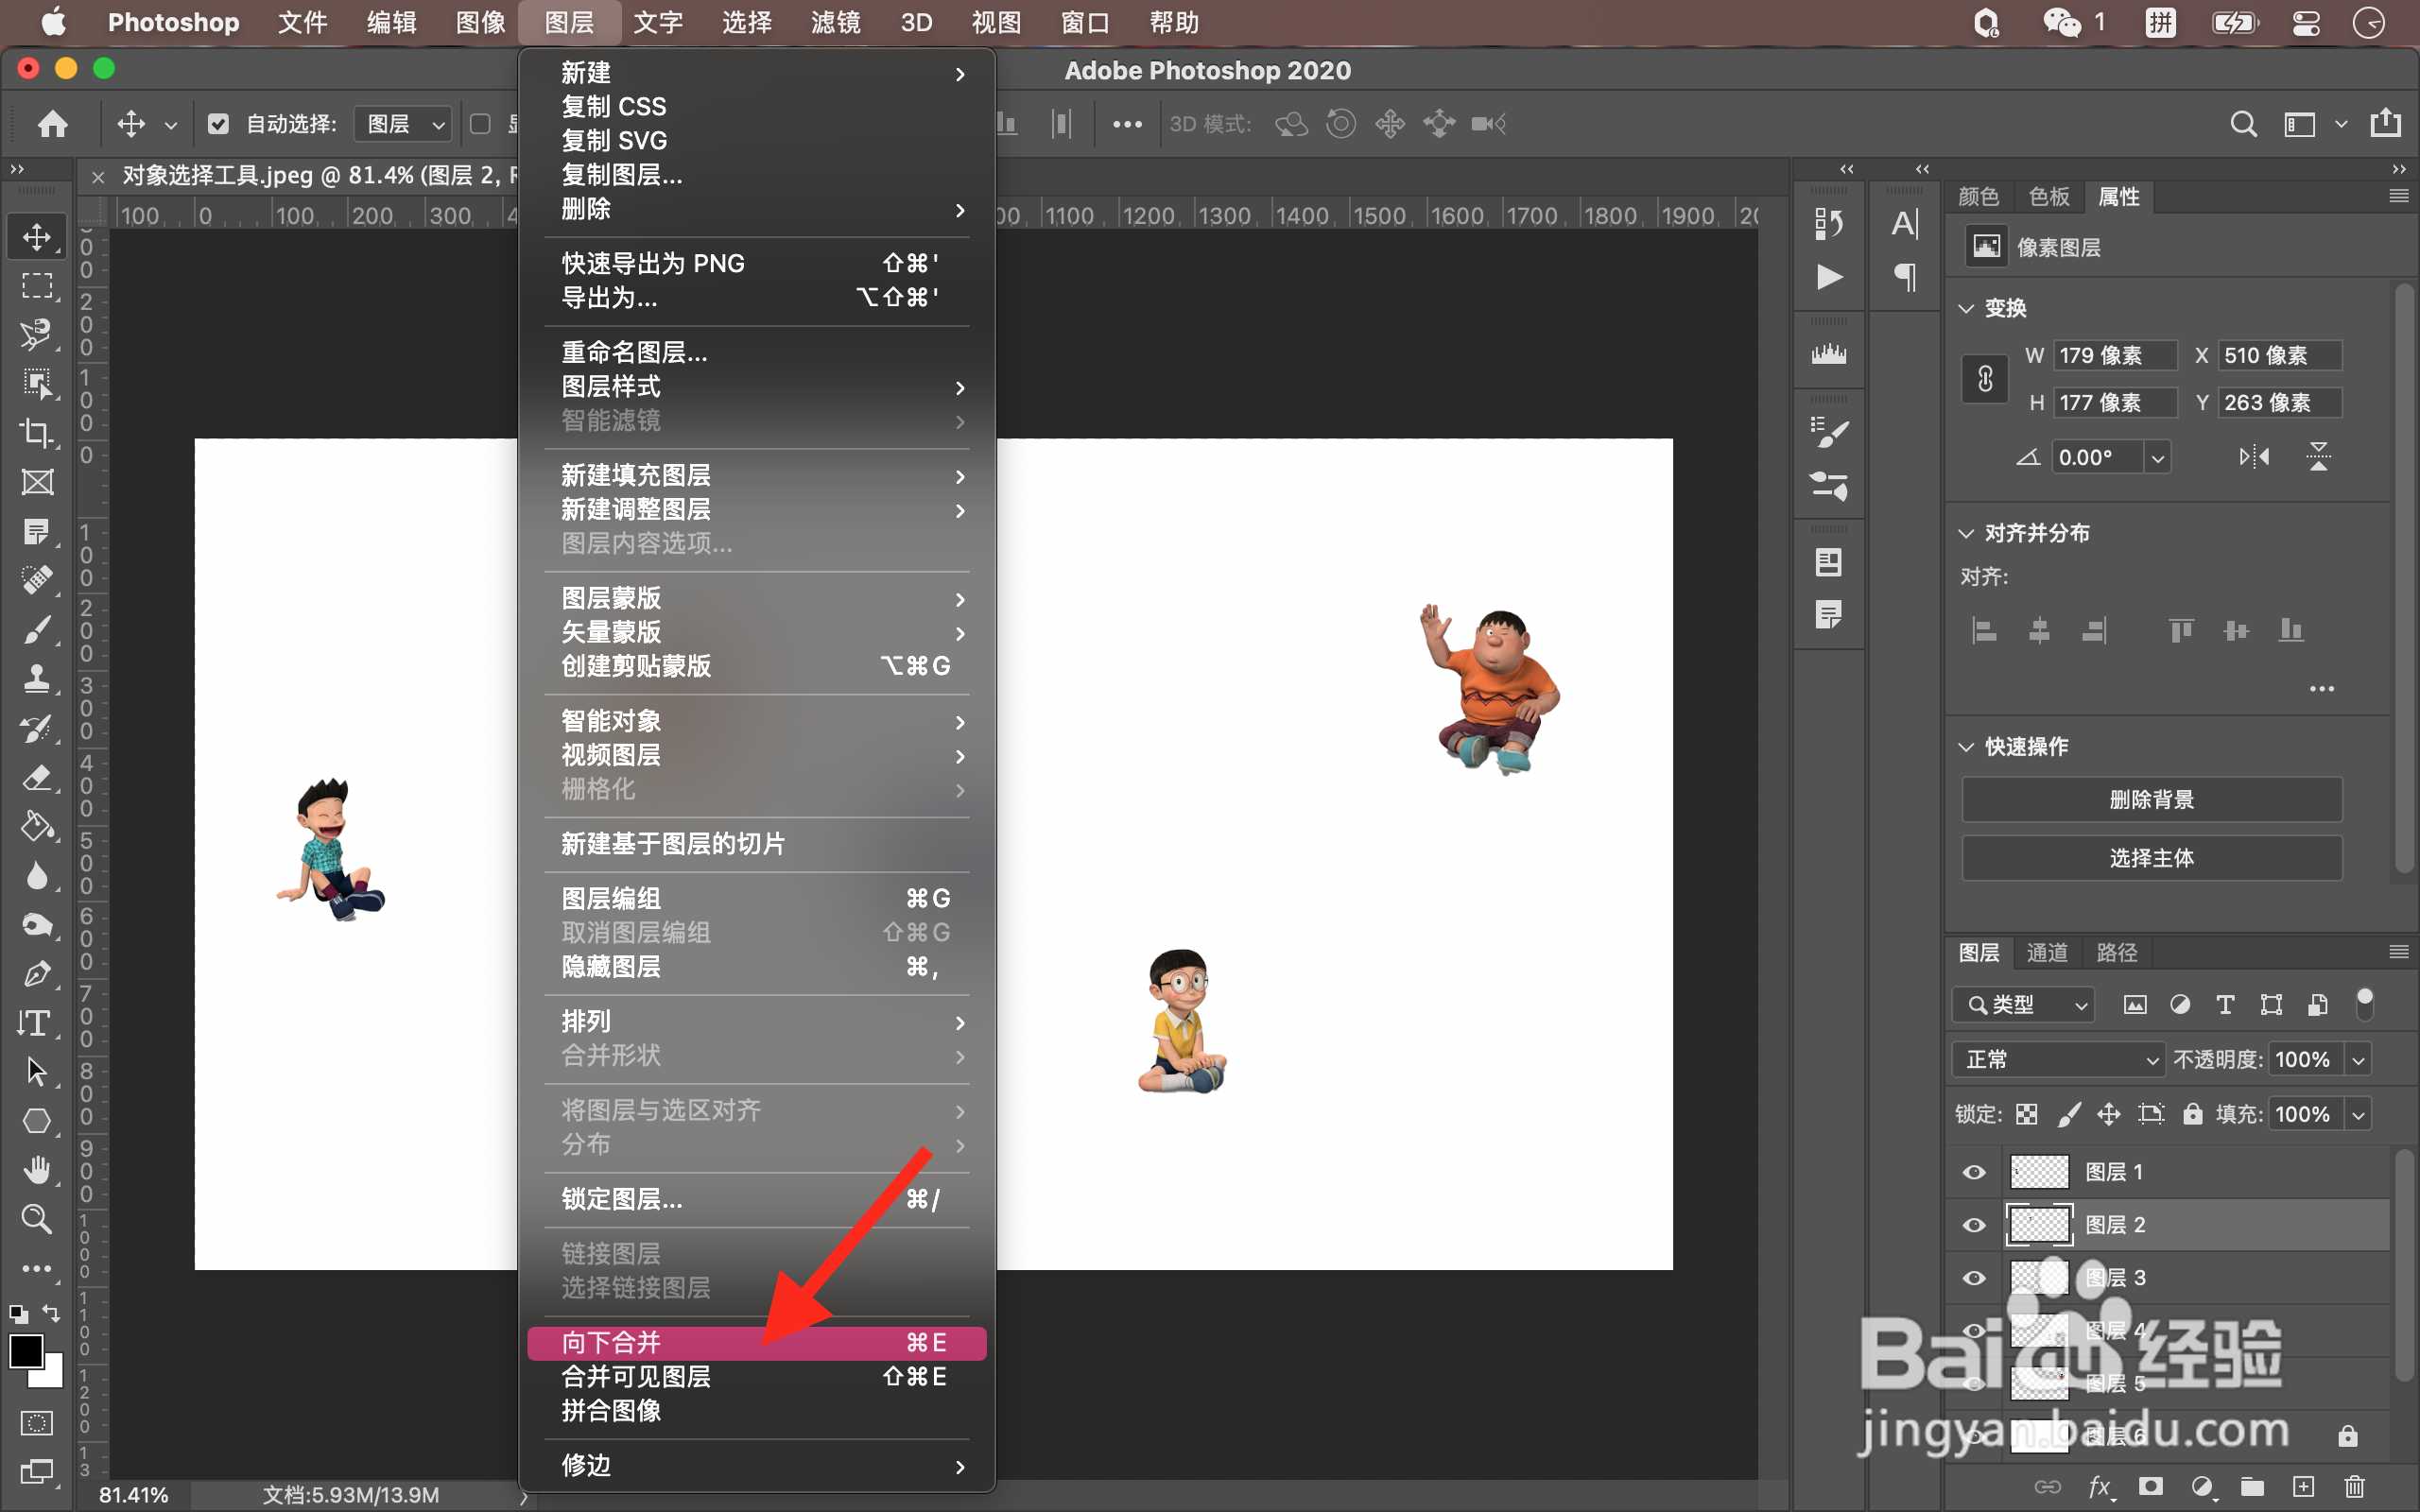Select the Rectangular Marquee tool
This screenshot has width=2420, height=1512.
tap(37, 286)
